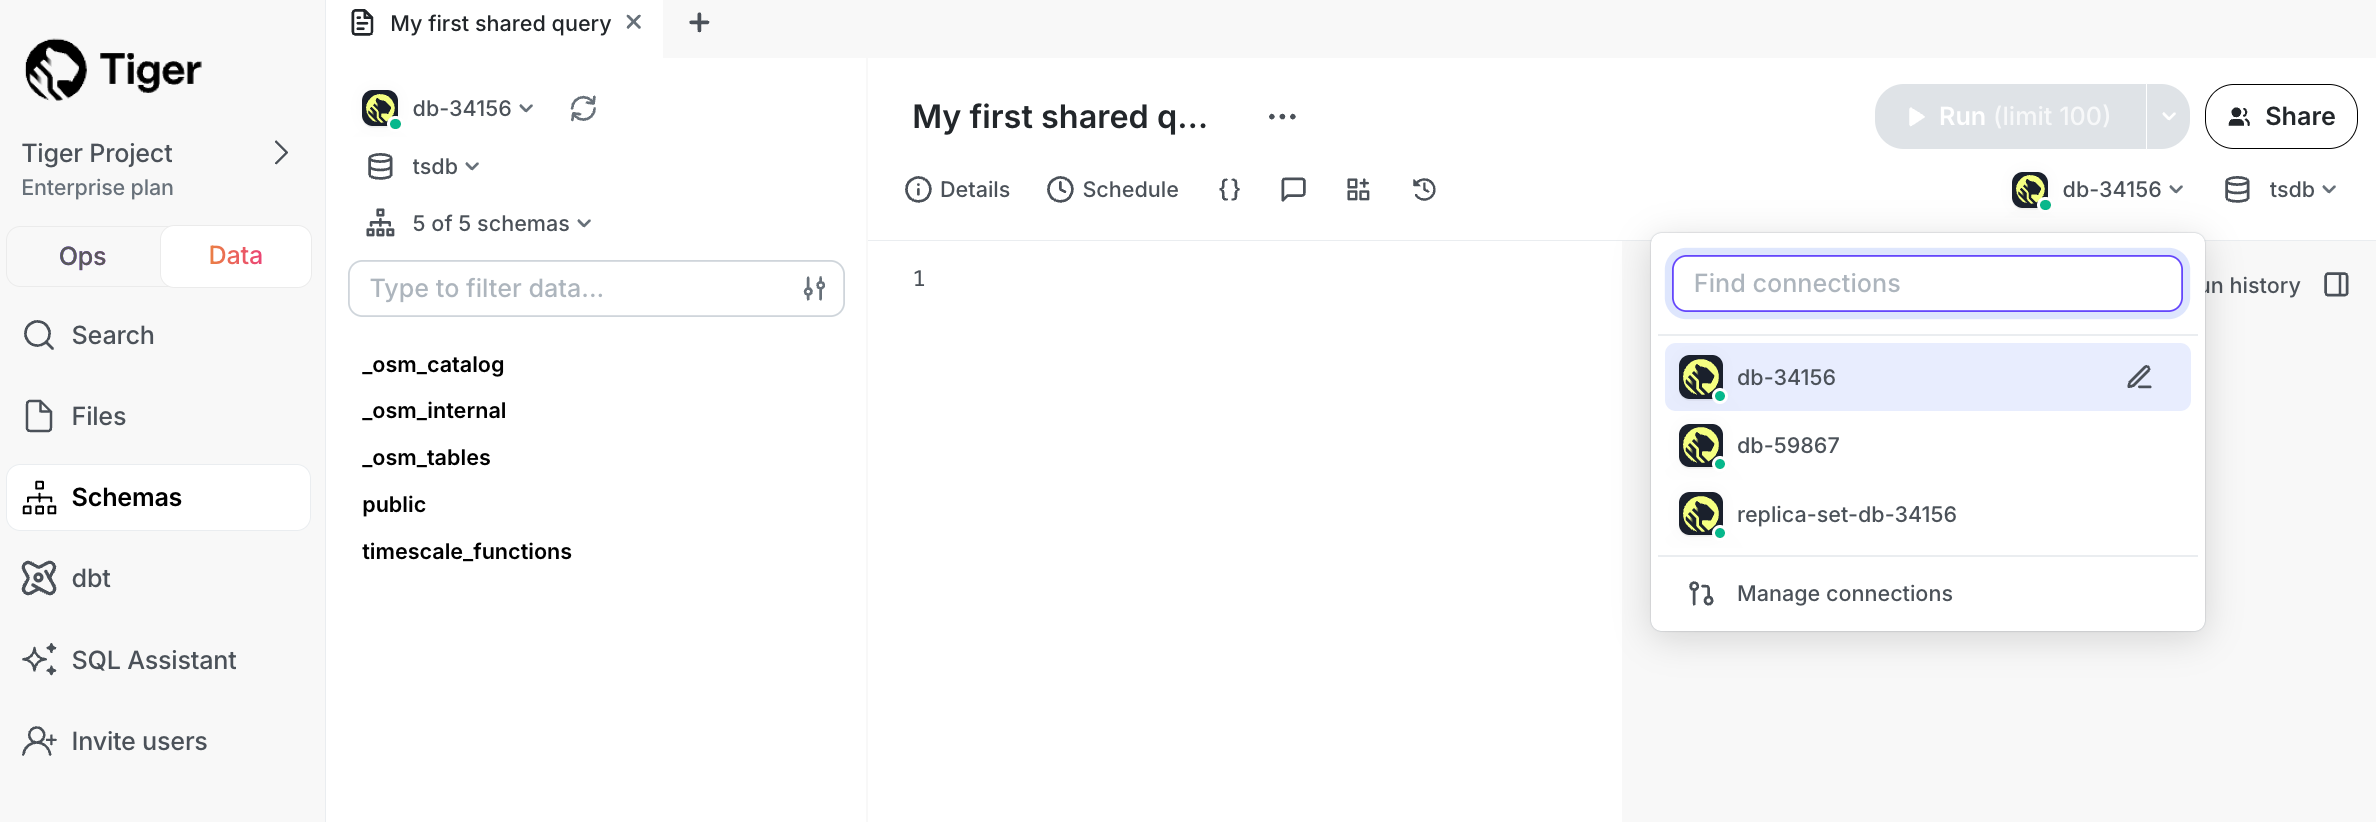Select the dbt tool in sidebar

click(90, 578)
